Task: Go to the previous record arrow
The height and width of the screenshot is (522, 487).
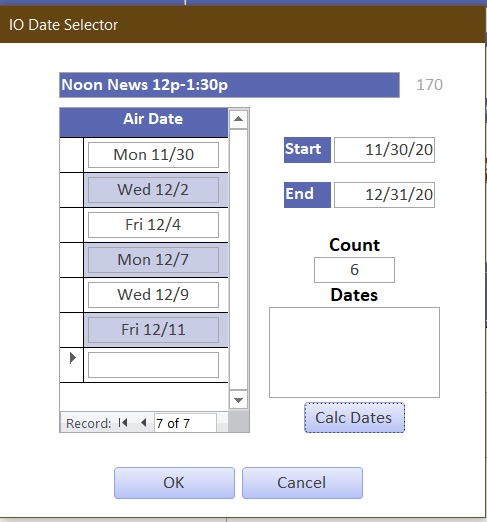Action: click(144, 423)
